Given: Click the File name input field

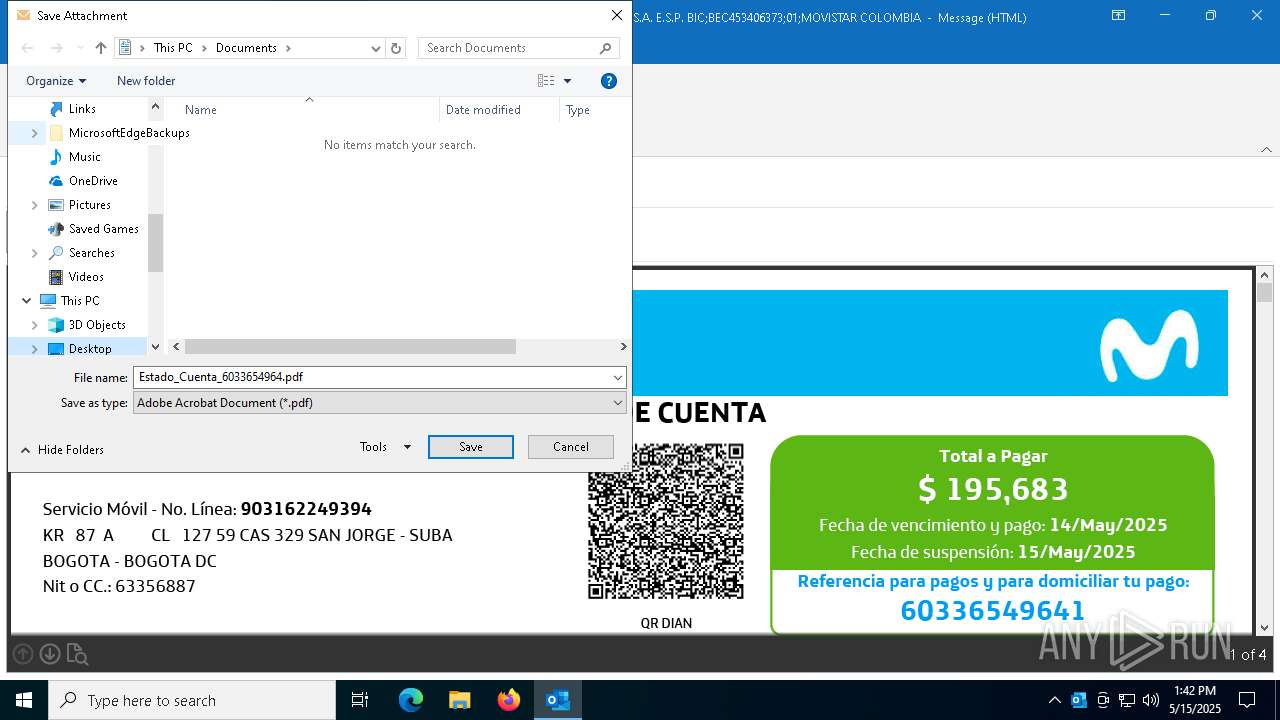Looking at the screenshot, I should [x=371, y=377].
